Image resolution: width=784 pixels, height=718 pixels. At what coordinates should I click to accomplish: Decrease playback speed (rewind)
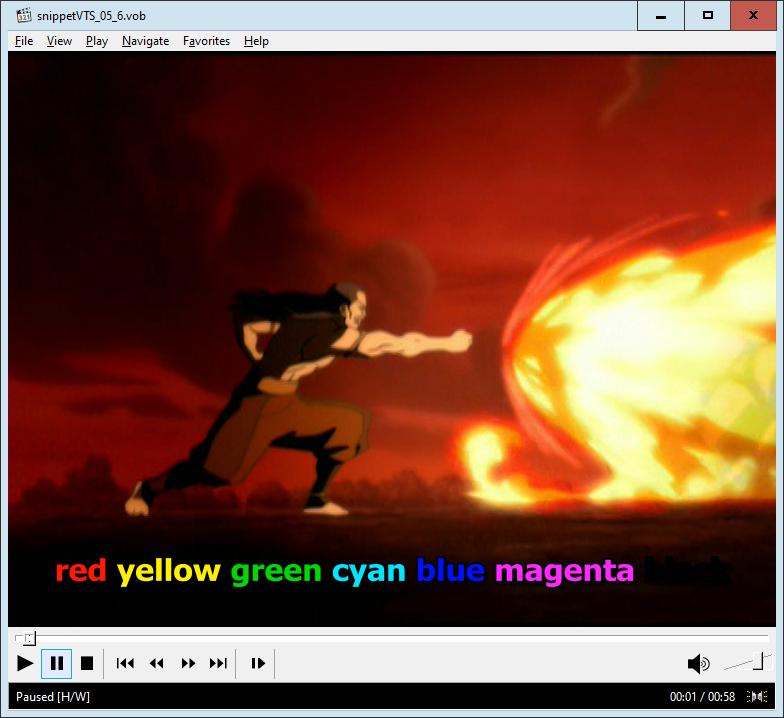click(156, 664)
